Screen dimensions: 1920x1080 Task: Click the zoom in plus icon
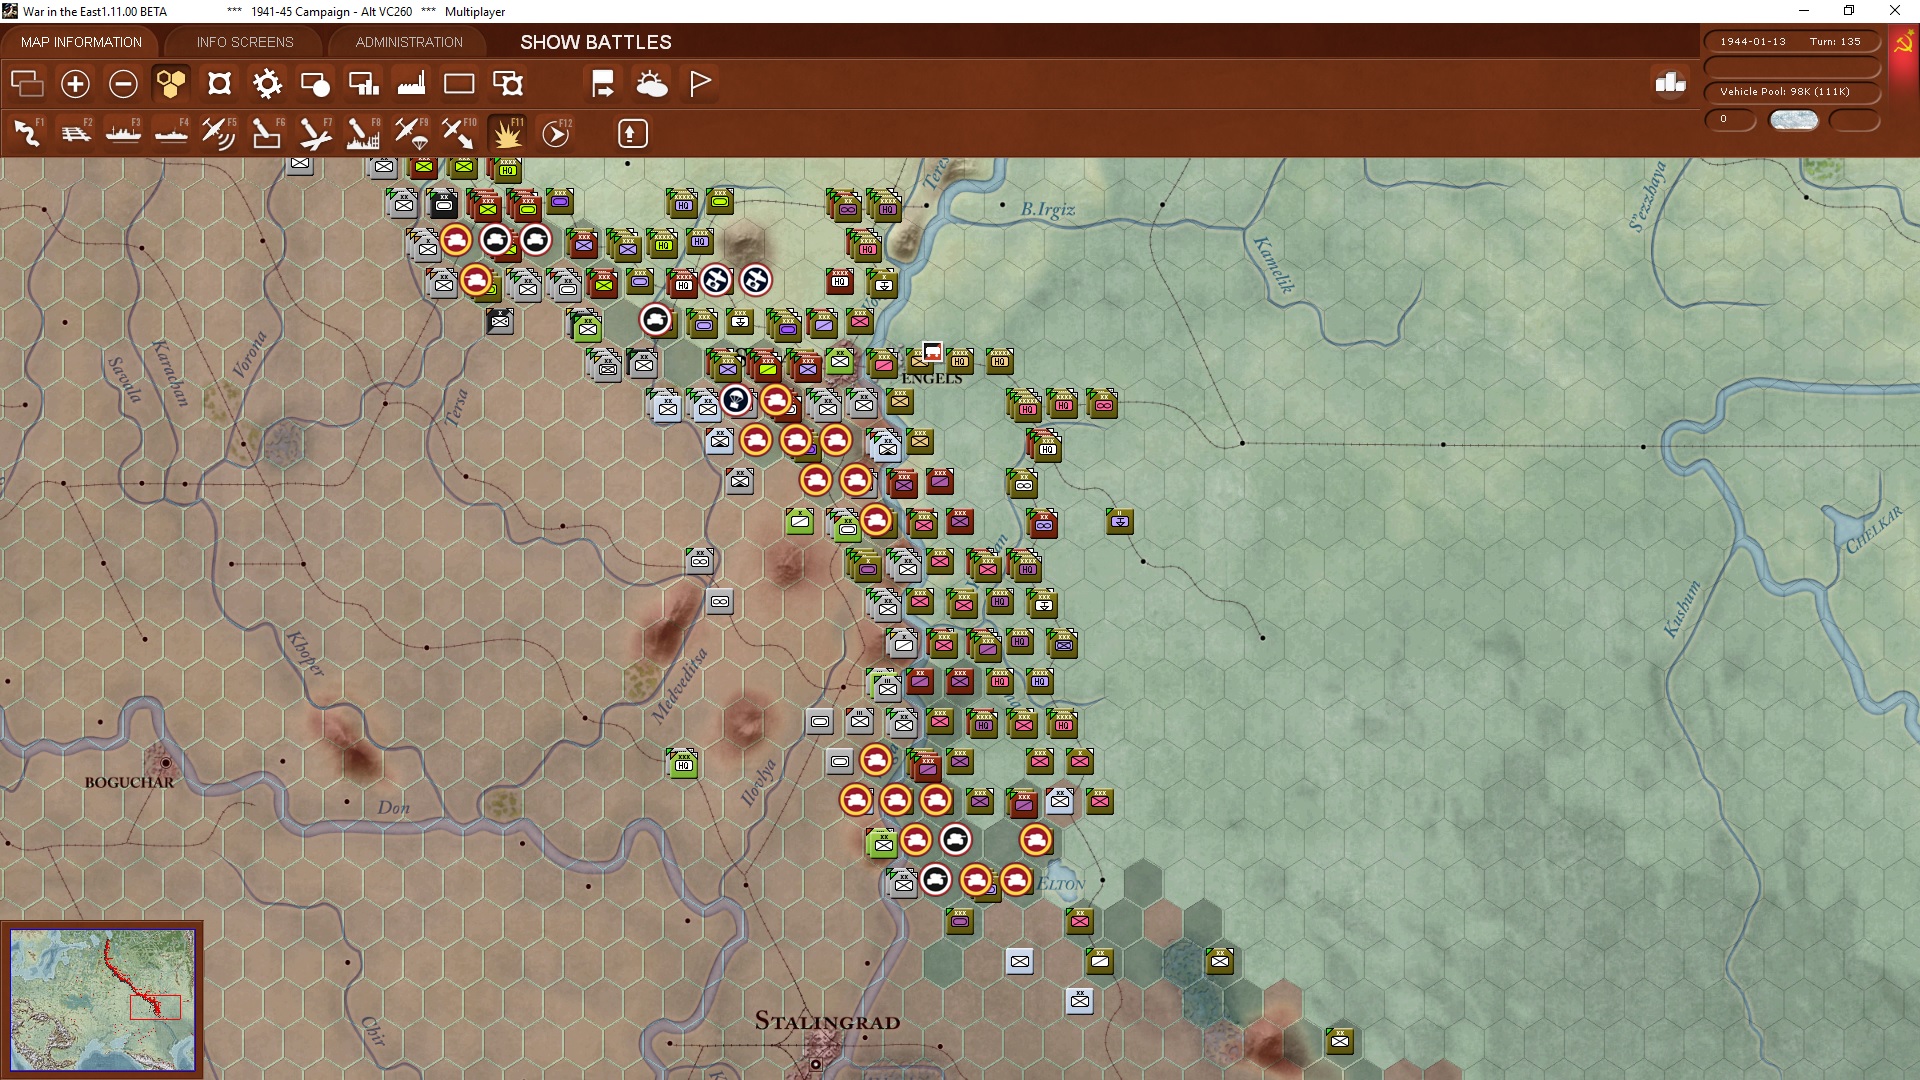click(x=75, y=84)
